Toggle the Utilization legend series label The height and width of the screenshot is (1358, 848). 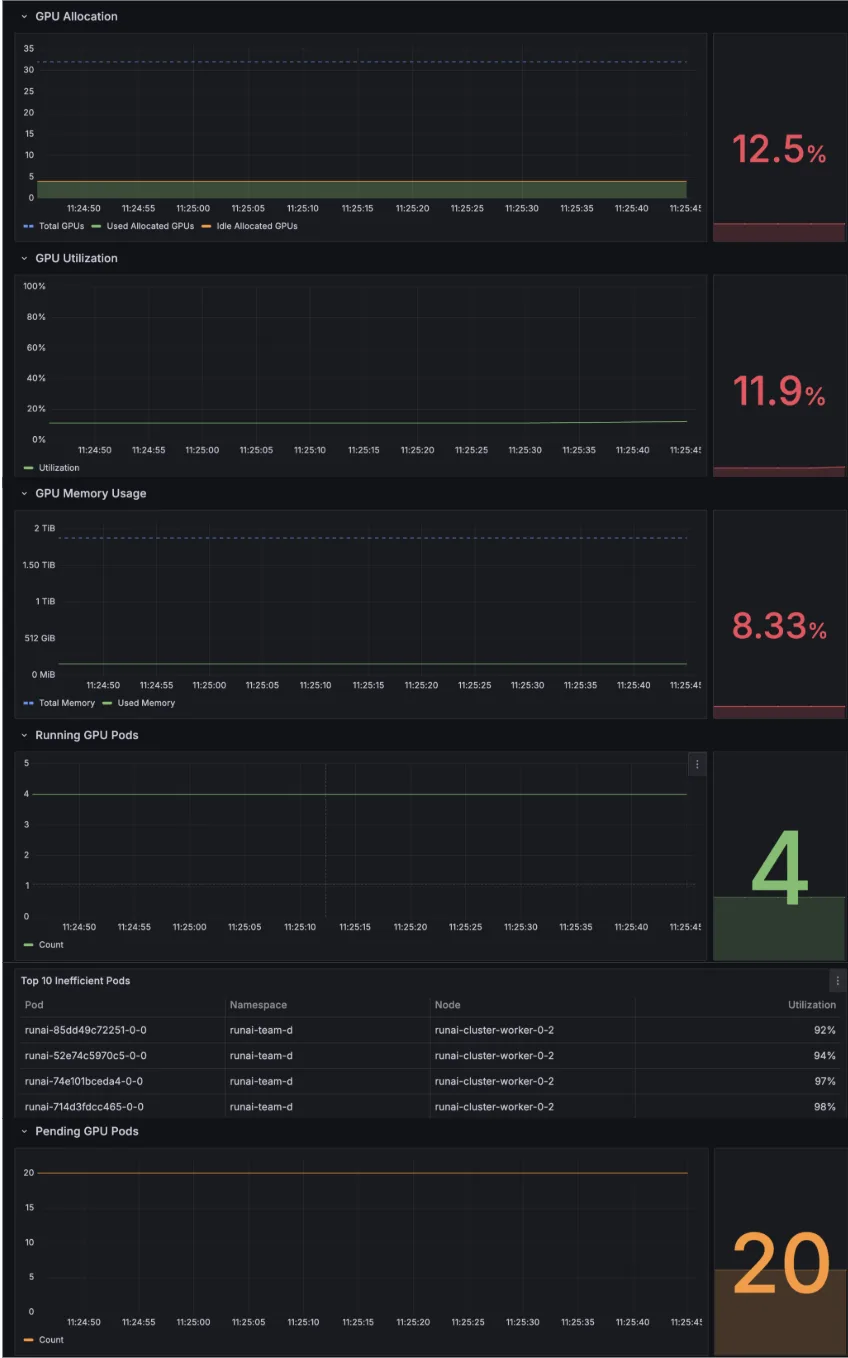point(59,467)
